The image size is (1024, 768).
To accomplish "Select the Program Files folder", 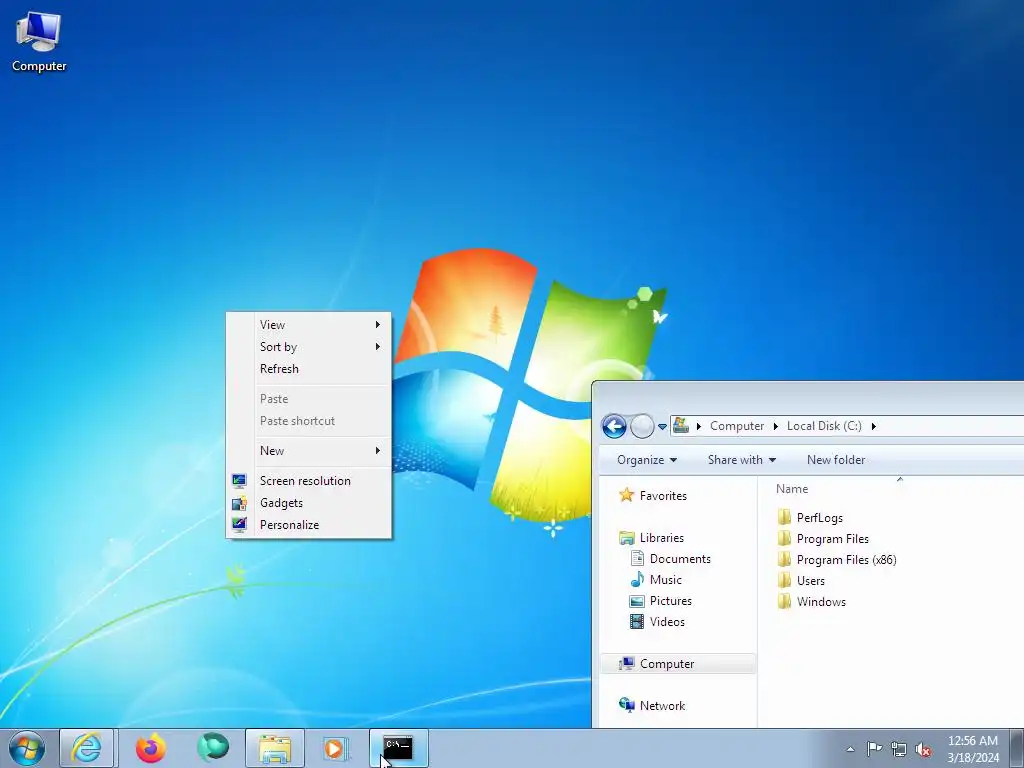I will click(833, 539).
